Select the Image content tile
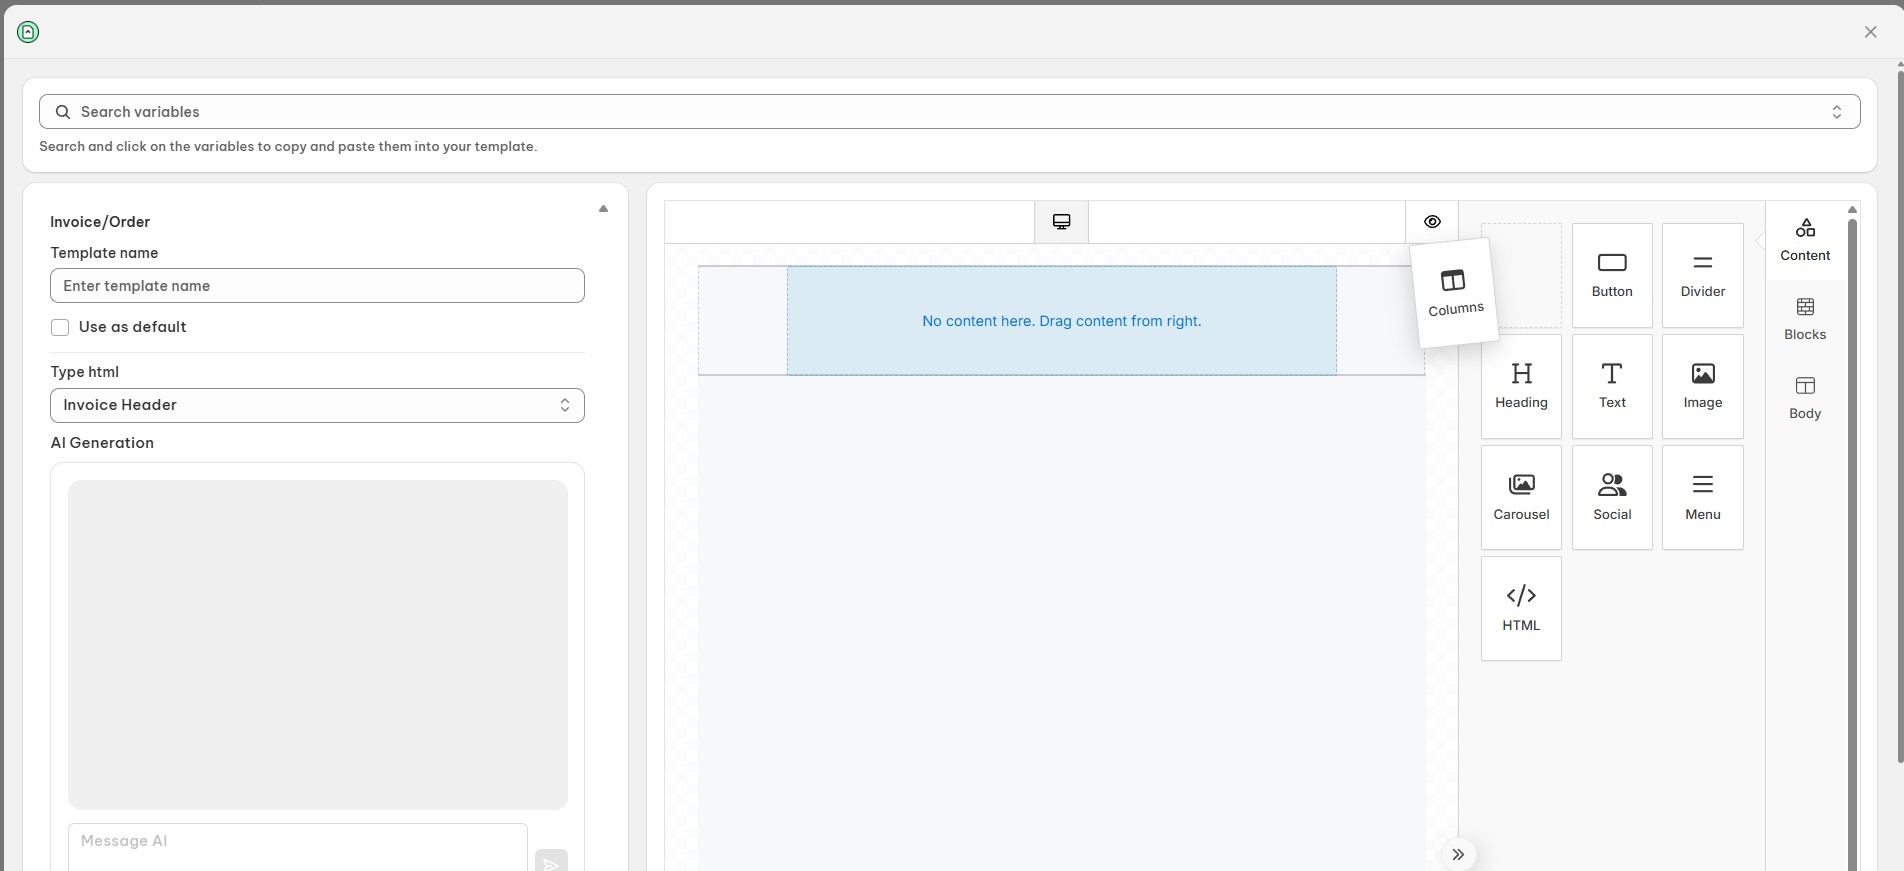Image resolution: width=1904 pixels, height=871 pixels. 1702,386
